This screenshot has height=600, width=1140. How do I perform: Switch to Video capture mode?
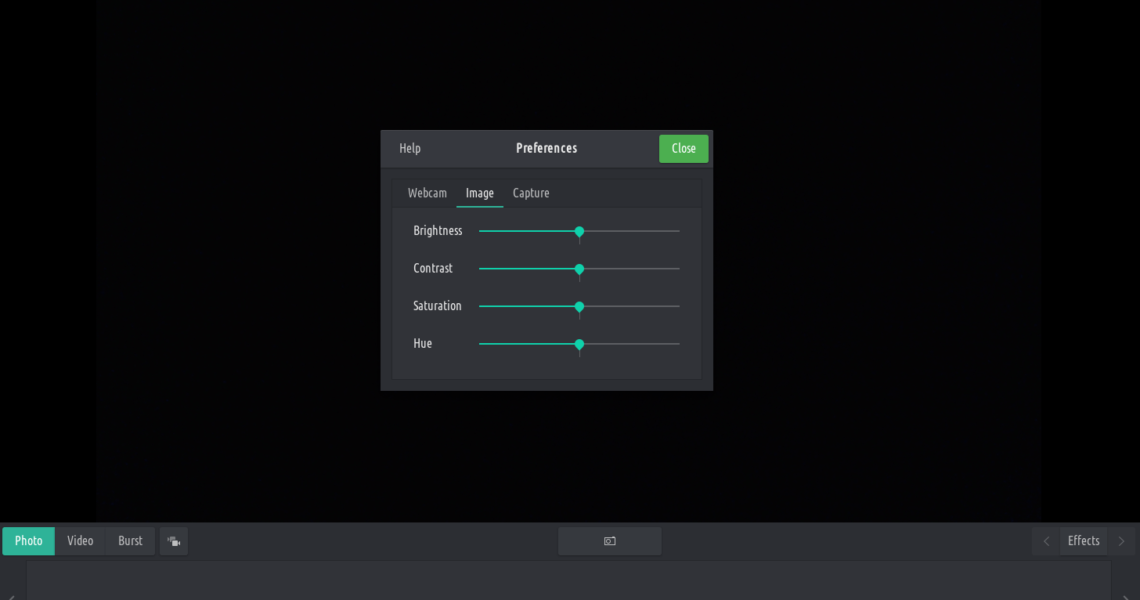click(x=80, y=541)
